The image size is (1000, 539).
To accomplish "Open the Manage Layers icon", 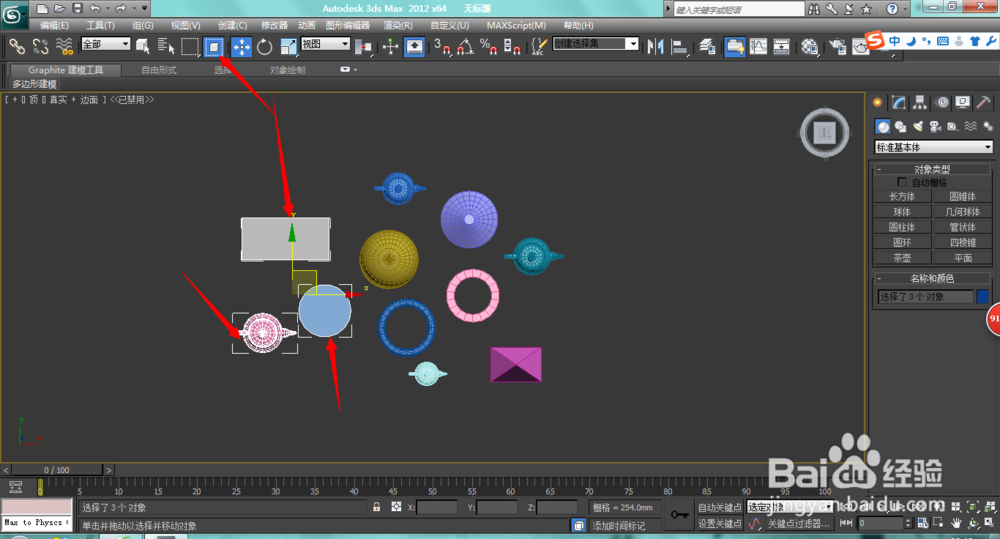I will tap(707, 47).
